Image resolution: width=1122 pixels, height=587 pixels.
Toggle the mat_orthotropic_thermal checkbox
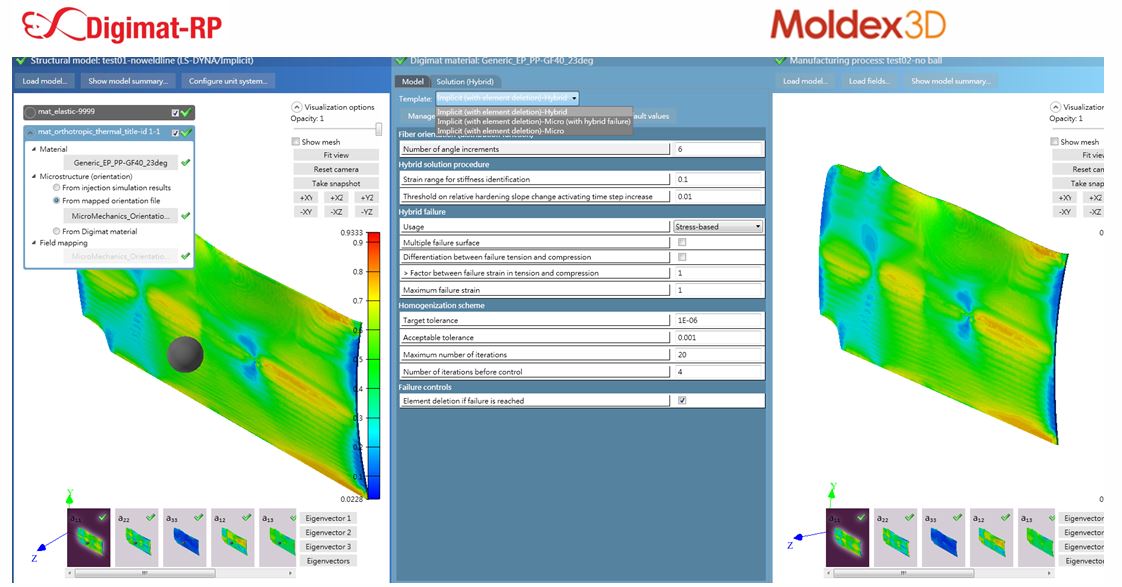(x=175, y=132)
